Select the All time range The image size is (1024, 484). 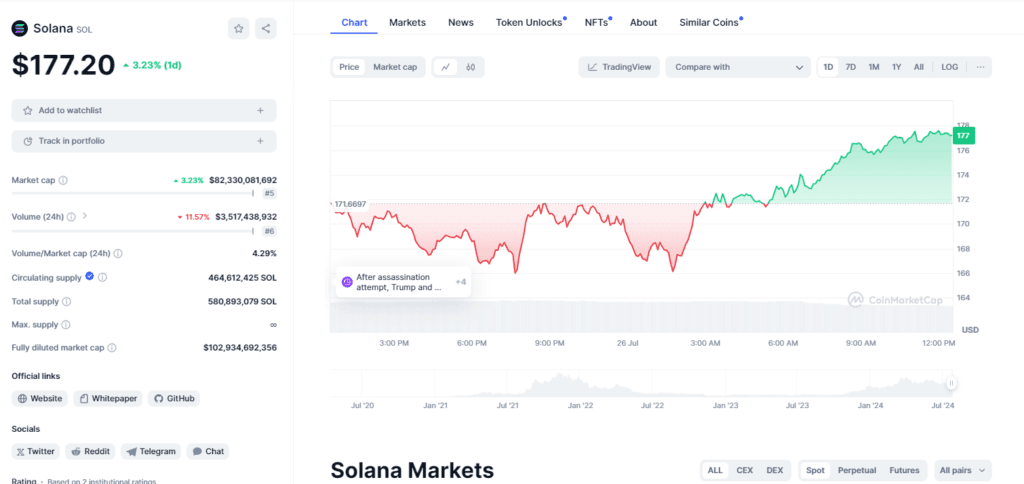coord(918,67)
